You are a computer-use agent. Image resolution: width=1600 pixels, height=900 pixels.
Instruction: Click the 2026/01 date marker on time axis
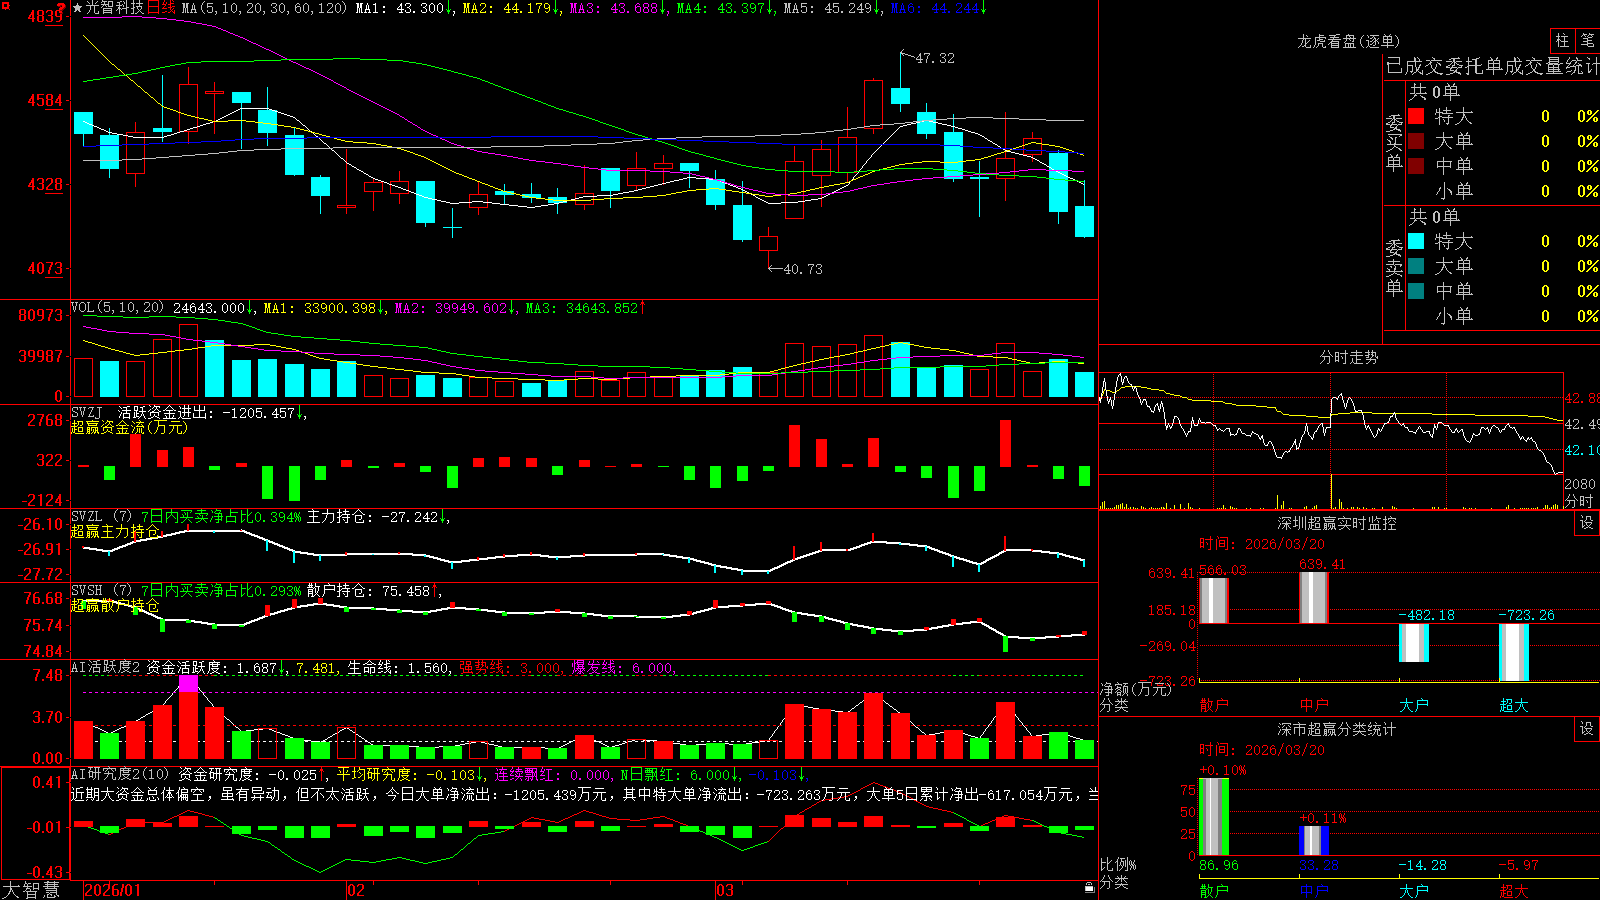click(x=113, y=890)
